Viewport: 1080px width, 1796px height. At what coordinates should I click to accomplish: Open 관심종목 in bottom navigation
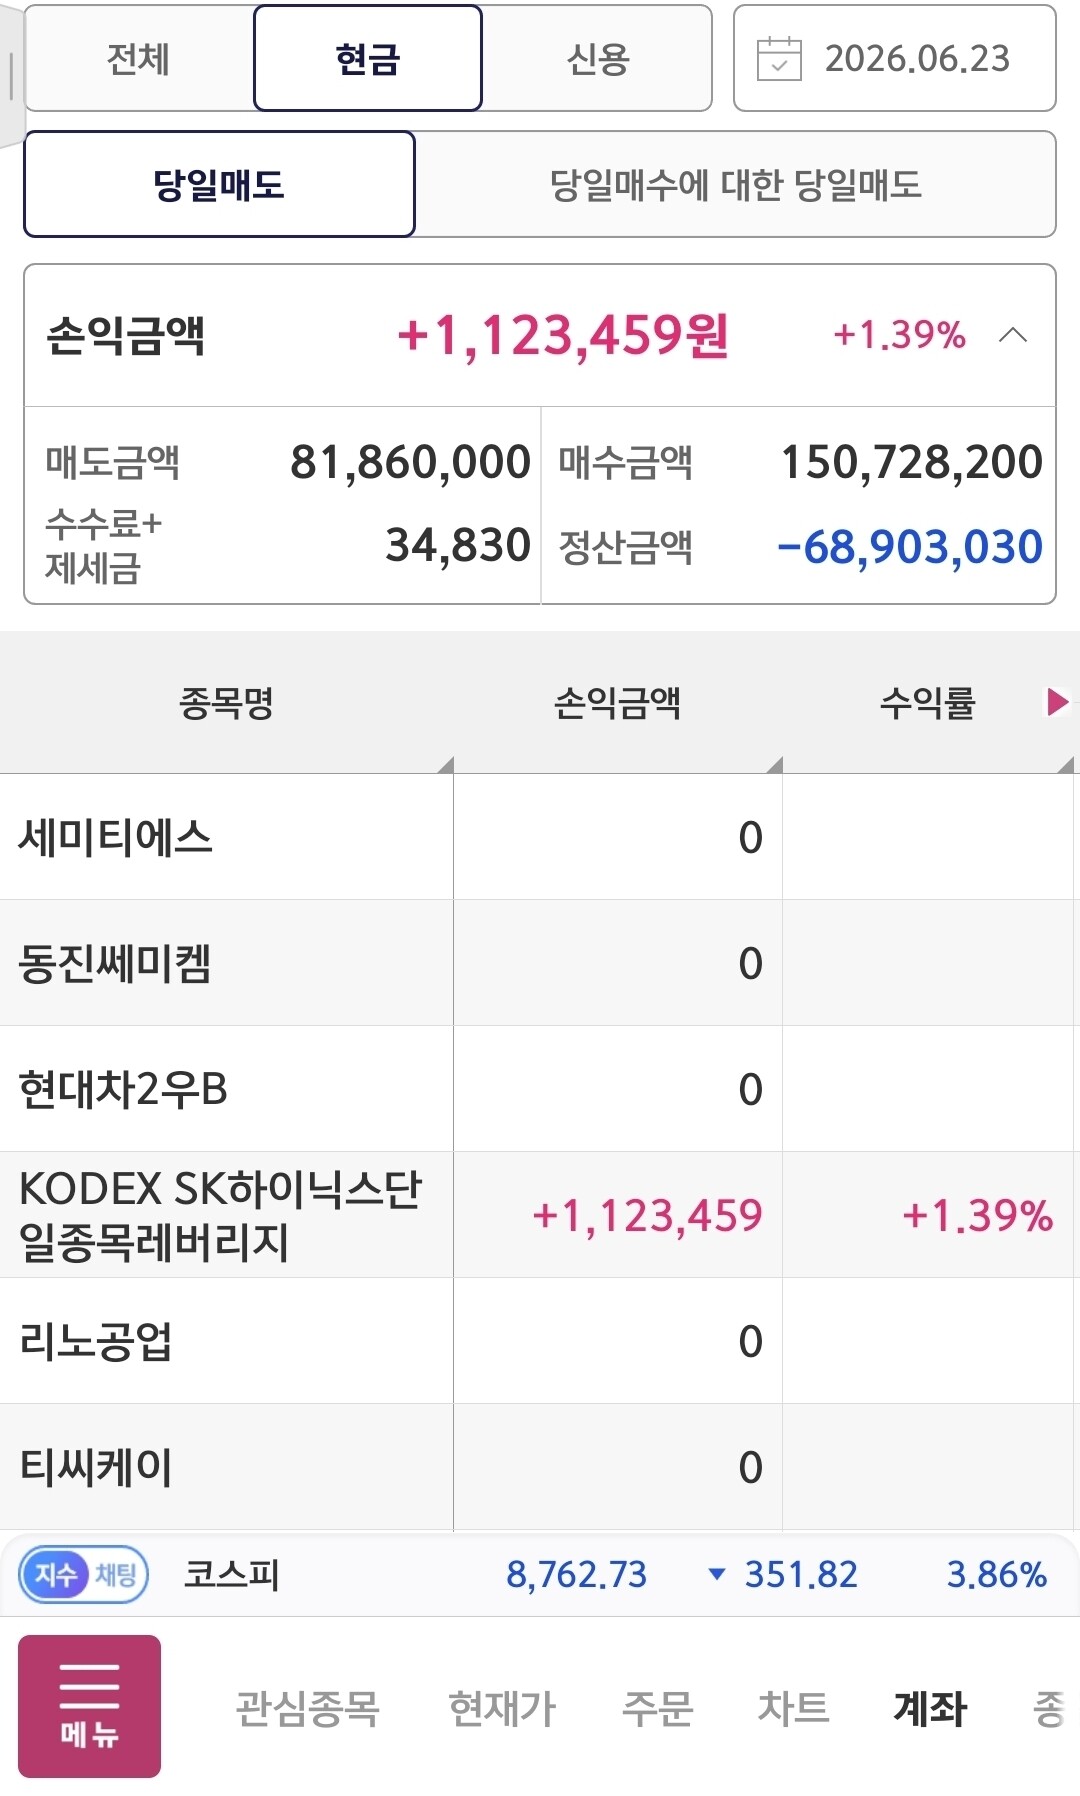307,1708
